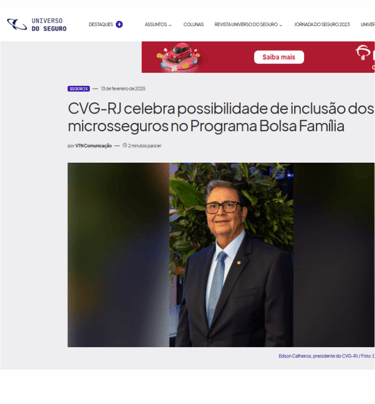Click the Revista menu chevron arrow
This screenshot has height=404, width=375.
(x=281, y=25)
